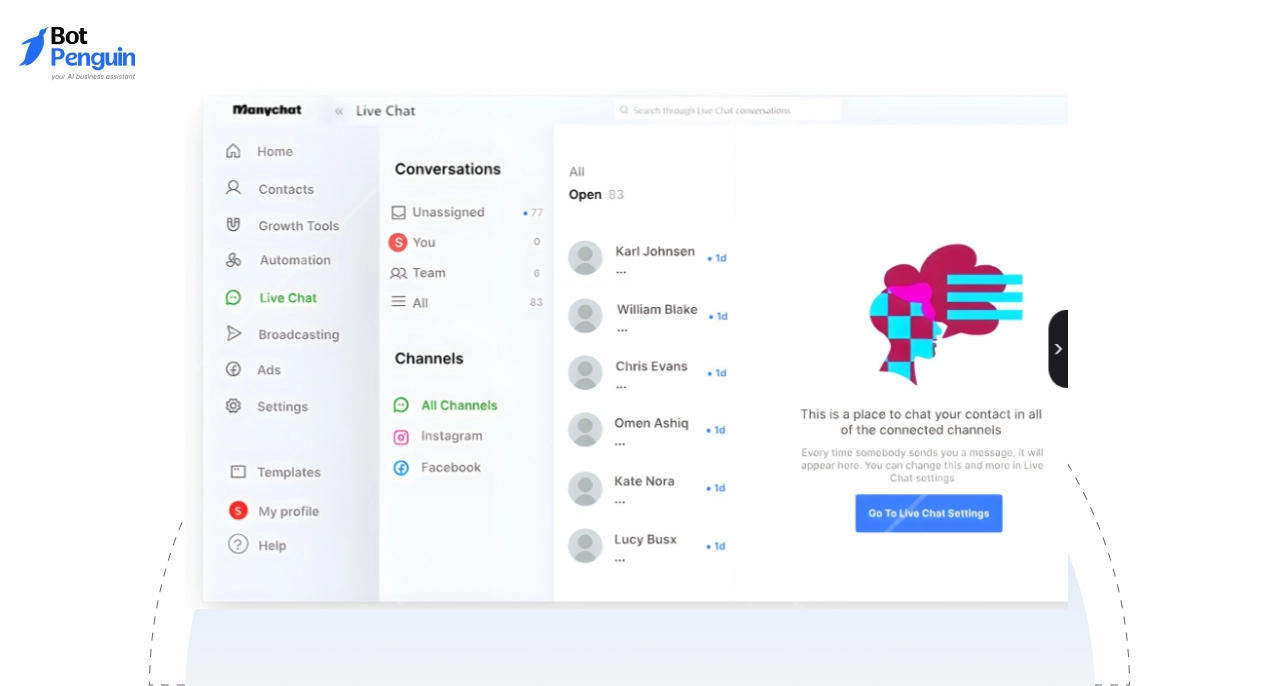This screenshot has width=1288, height=686.
Task: Click Kate Nora's avatar thumbnail
Action: pos(585,488)
